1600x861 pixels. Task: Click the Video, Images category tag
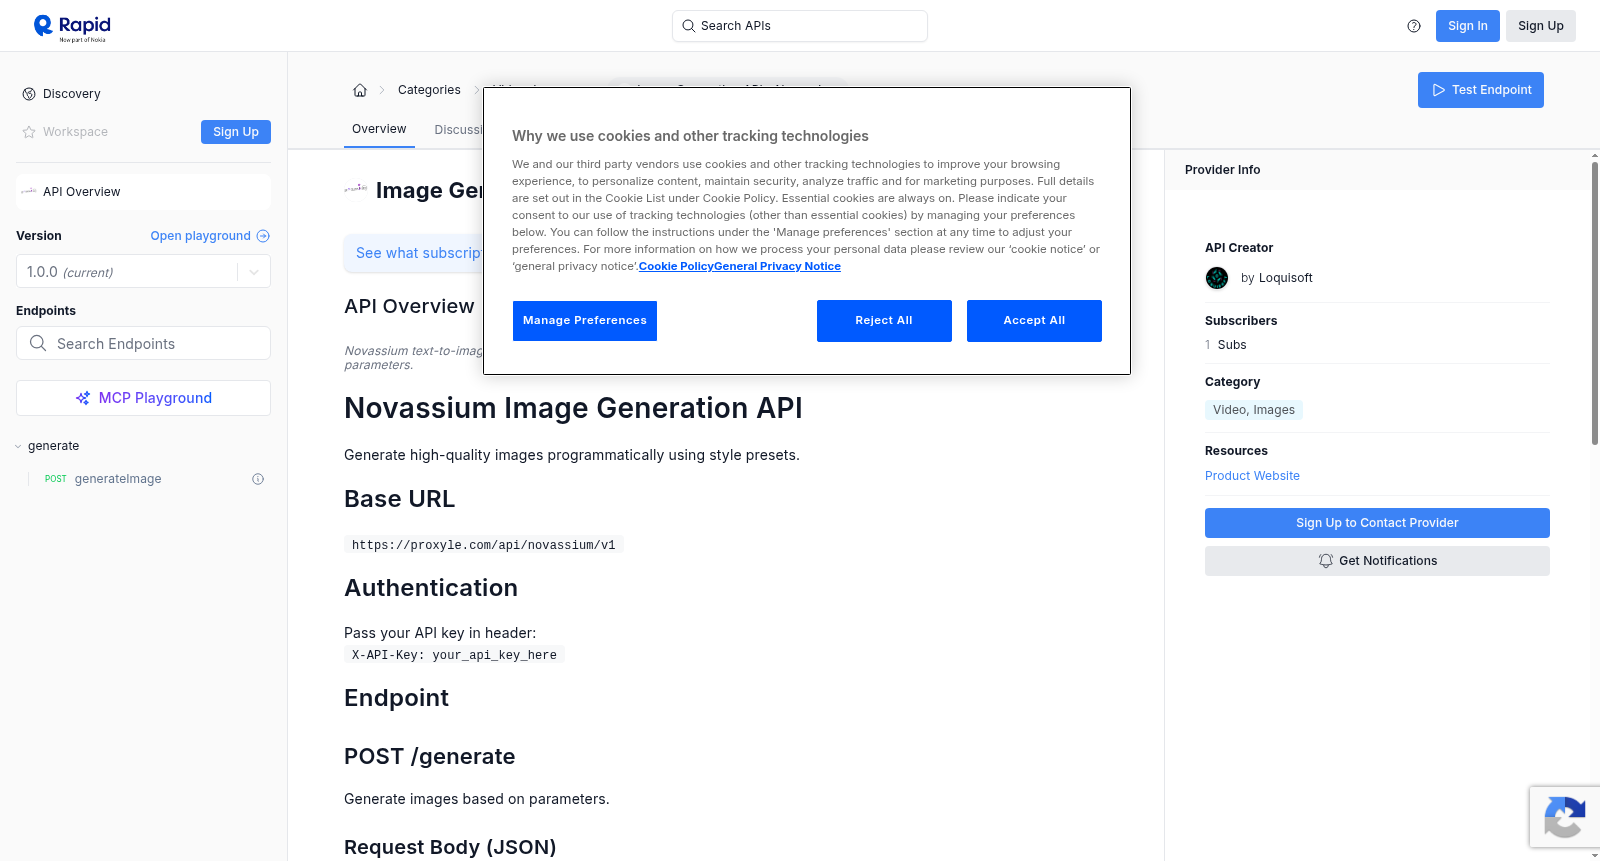[1253, 410]
